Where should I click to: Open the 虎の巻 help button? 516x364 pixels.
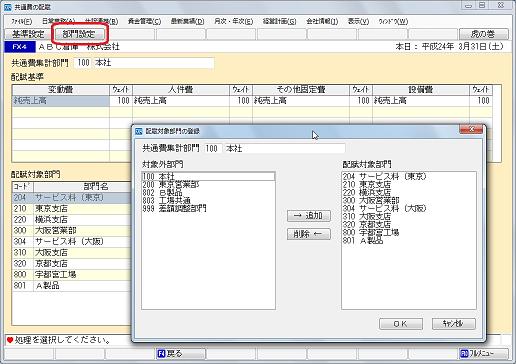[484, 34]
